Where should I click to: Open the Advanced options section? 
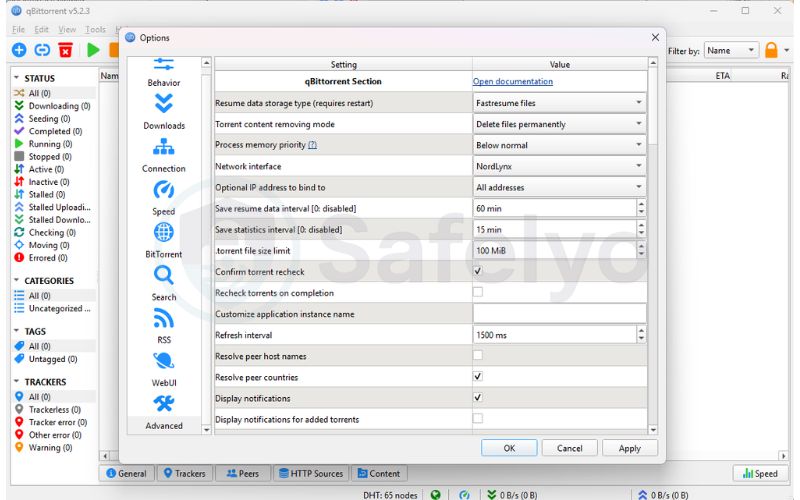[164, 412]
